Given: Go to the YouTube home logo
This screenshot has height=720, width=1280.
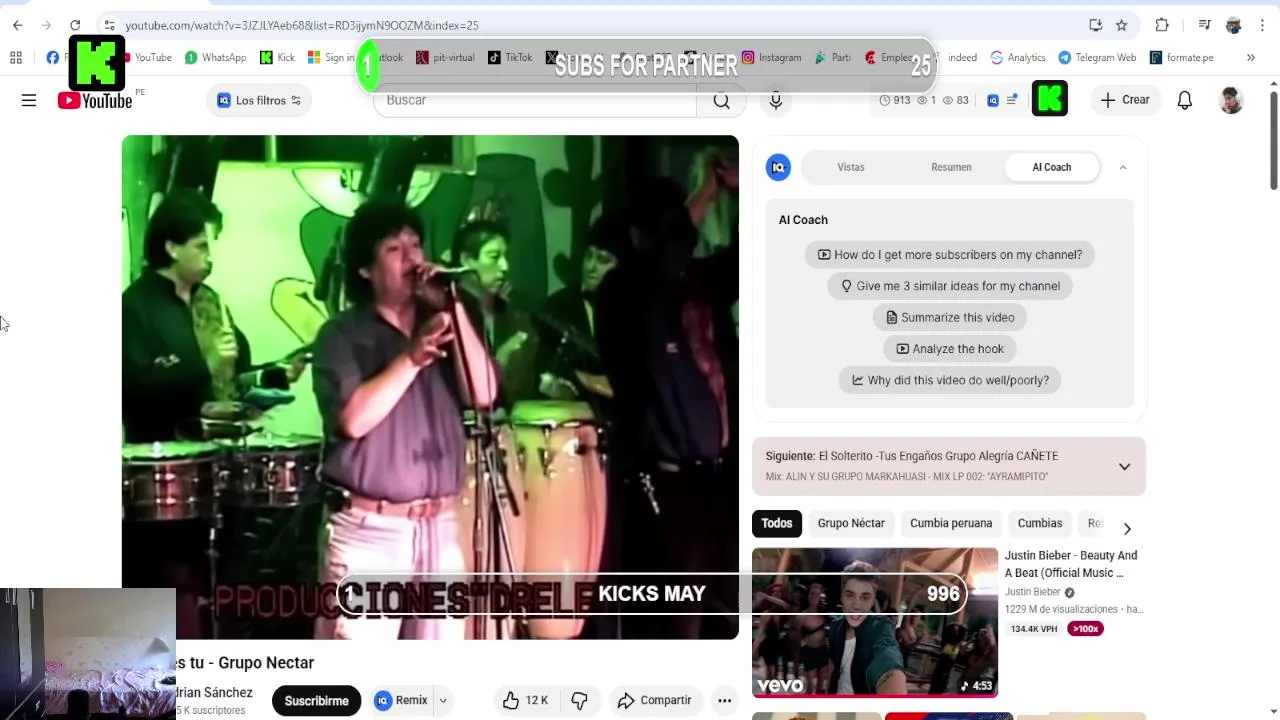Looking at the screenshot, I should coord(95,100).
